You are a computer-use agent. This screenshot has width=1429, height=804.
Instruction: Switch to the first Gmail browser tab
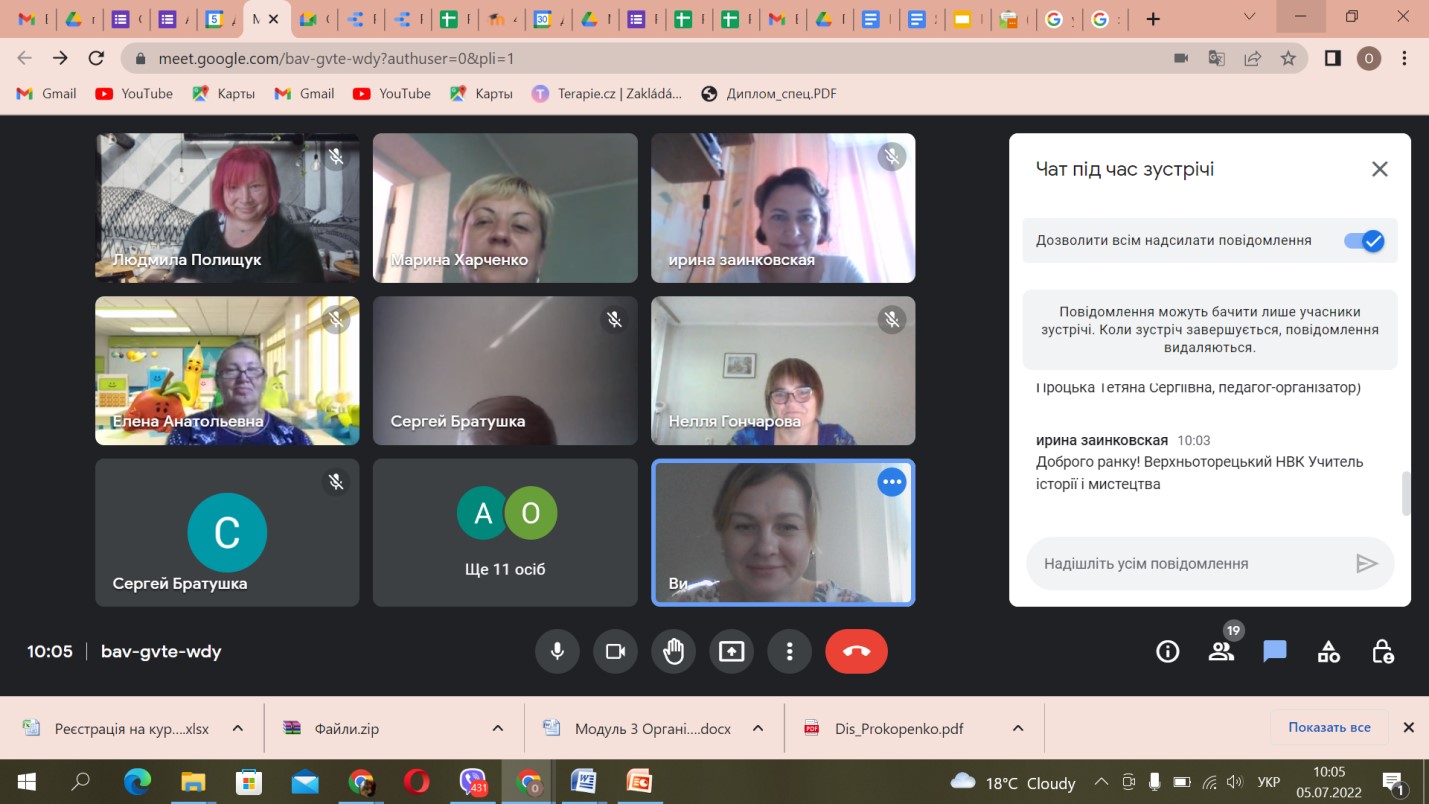pos(33,19)
